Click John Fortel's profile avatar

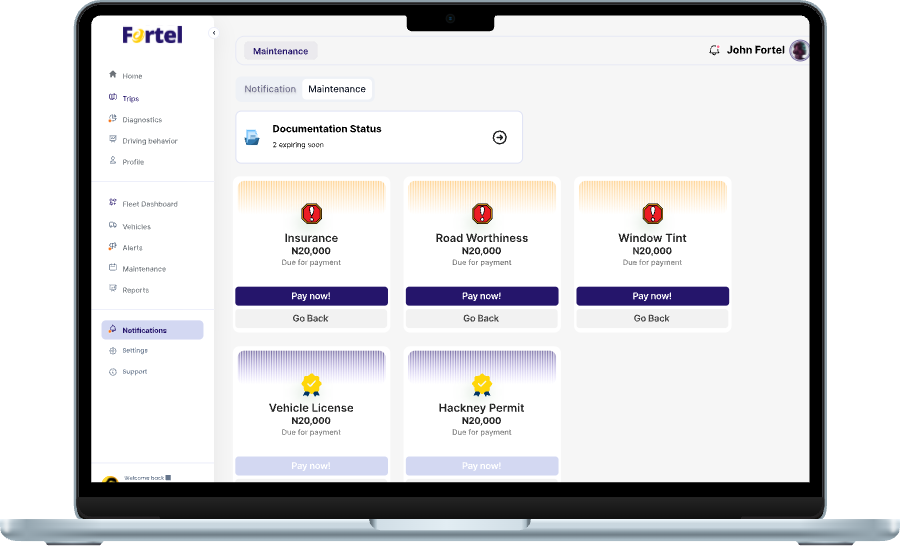(x=800, y=50)
